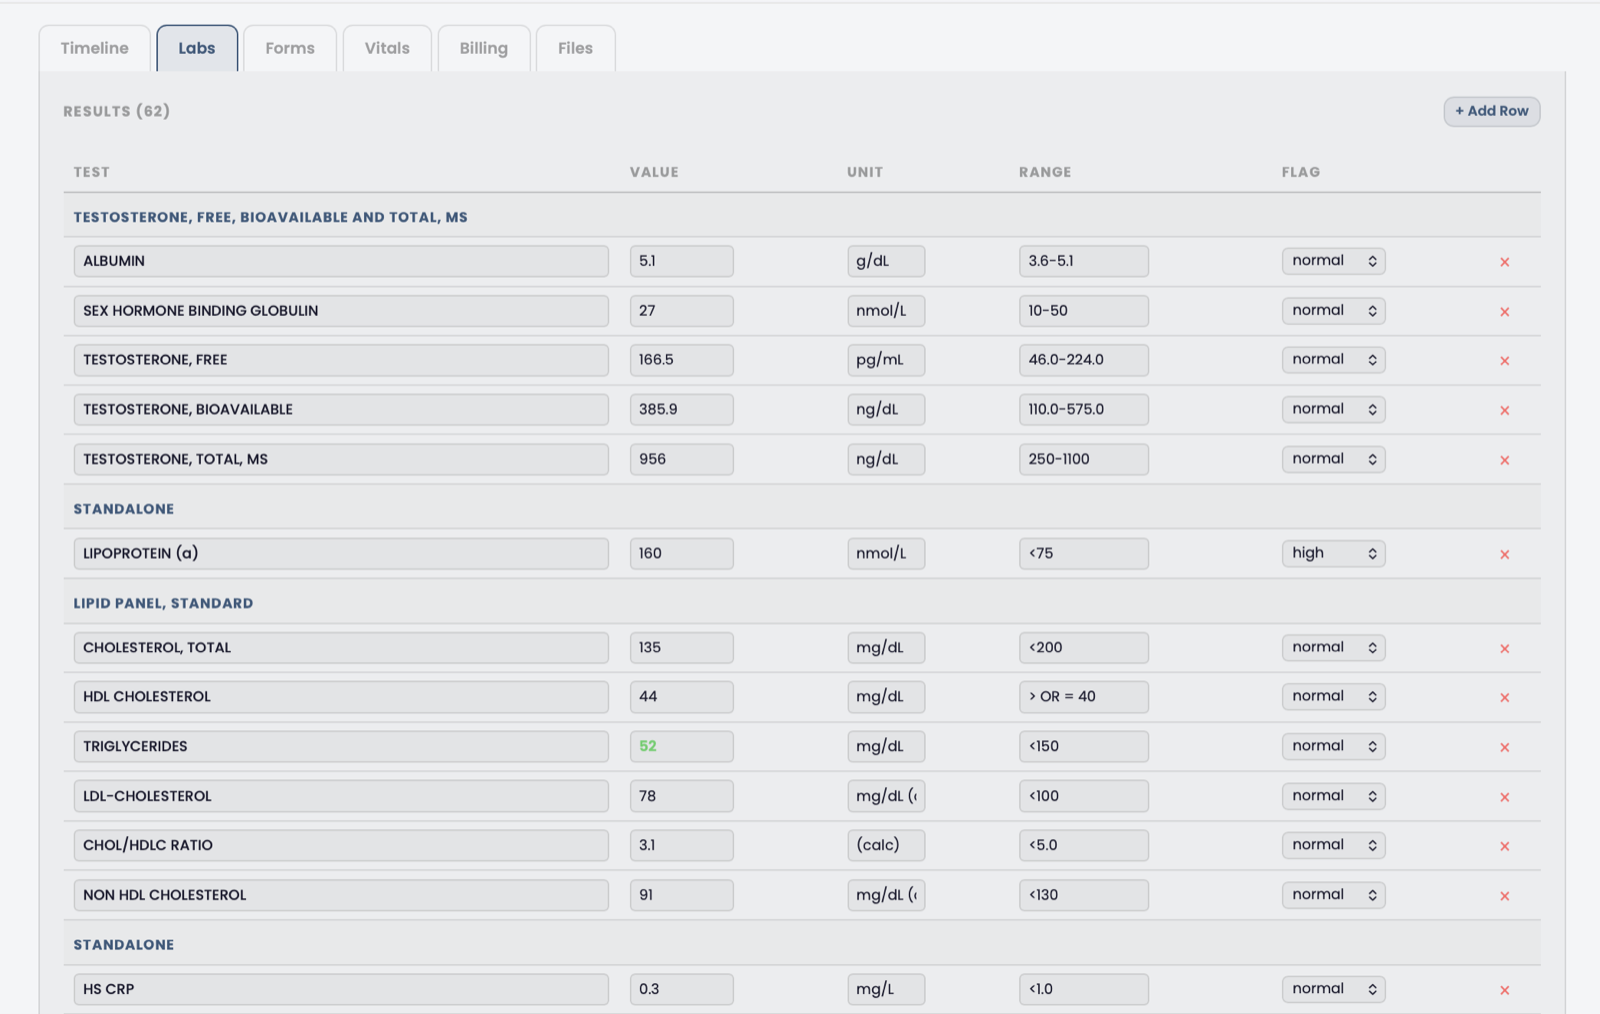Edit the SEX HORMONE BINDING GLOBULIN unit nmol/L
This screenshot has height=1014, width=1600.
point(886,311)
